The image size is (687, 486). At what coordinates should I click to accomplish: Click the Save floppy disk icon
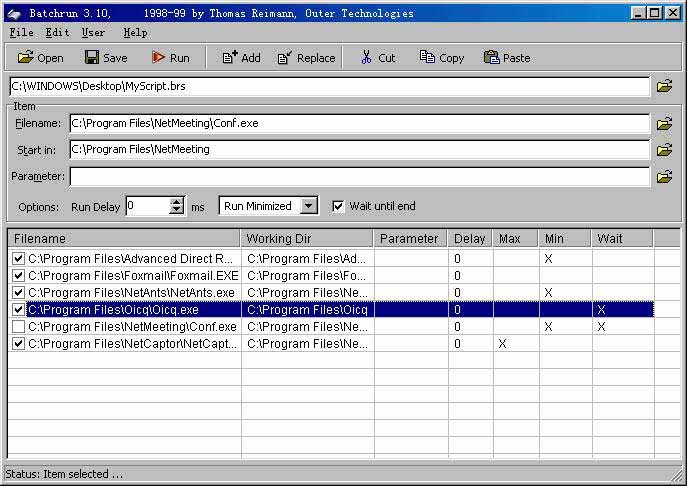point(91,58)
